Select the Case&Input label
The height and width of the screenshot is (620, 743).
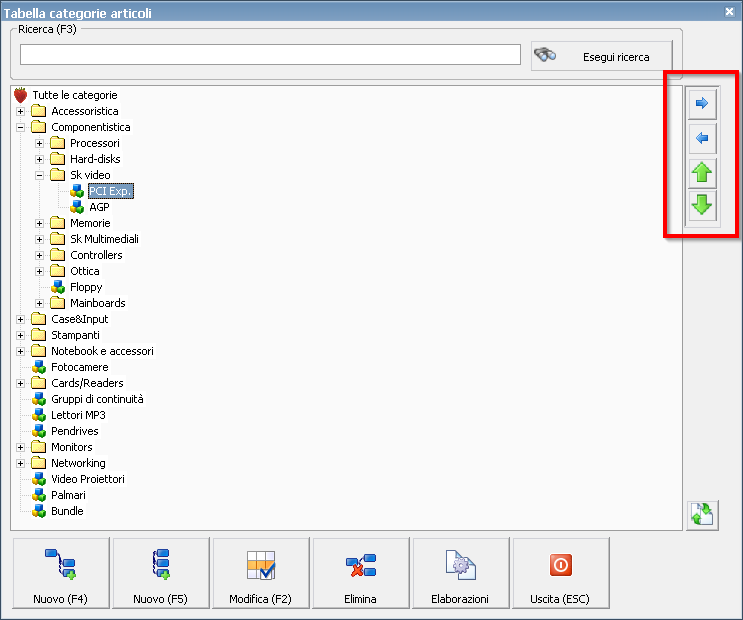click(x=80, y=319)
